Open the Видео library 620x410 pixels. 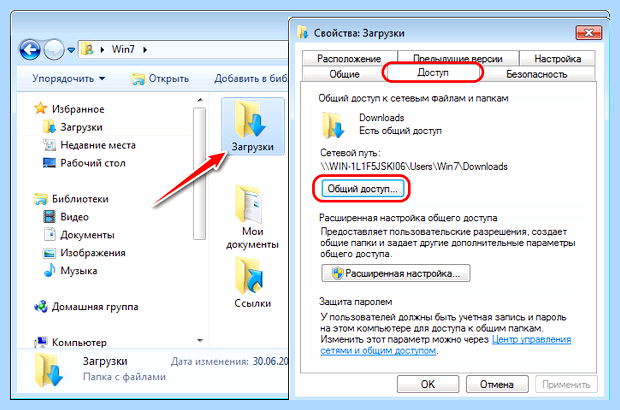[x=74, y=217]
